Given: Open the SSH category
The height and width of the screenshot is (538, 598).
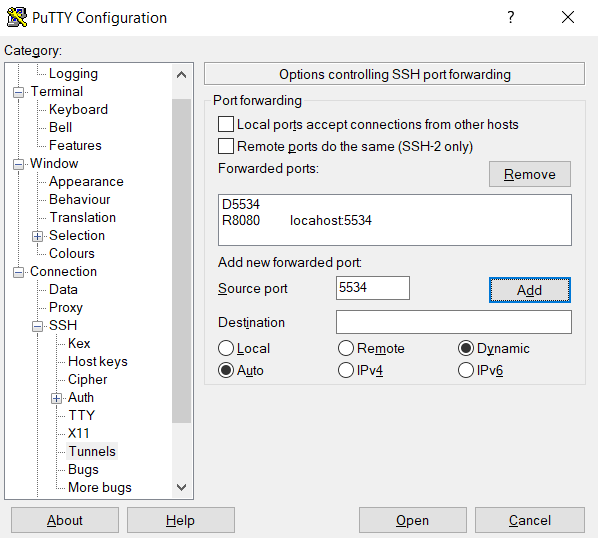Looking at the screenshot, I should click(x=63, y=325).
